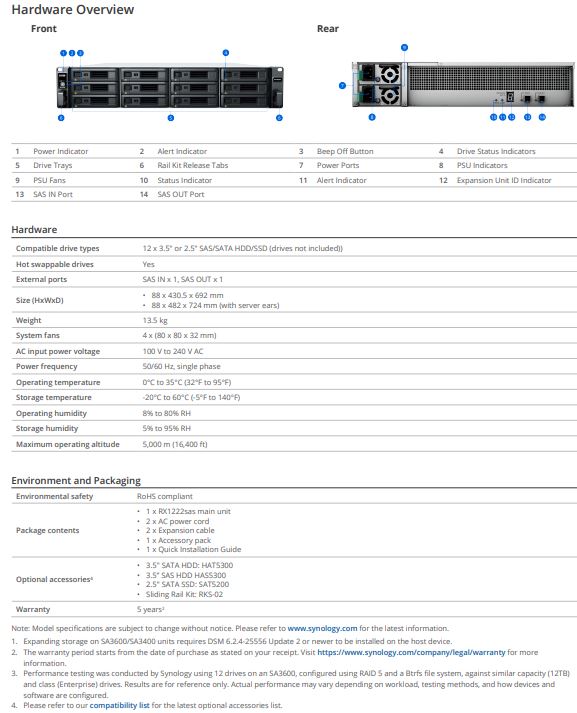The image size is (577, 713).
Task: Select the Power Indicator legend entry
Action: pyautogui.click(x=60, y=151)
